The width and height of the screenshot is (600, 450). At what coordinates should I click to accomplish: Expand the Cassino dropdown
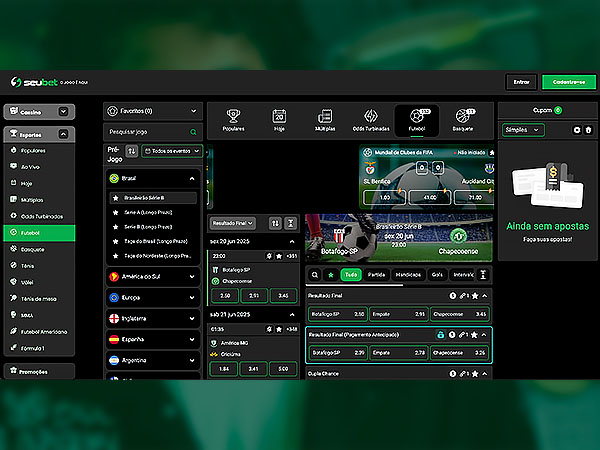point(64,112)
